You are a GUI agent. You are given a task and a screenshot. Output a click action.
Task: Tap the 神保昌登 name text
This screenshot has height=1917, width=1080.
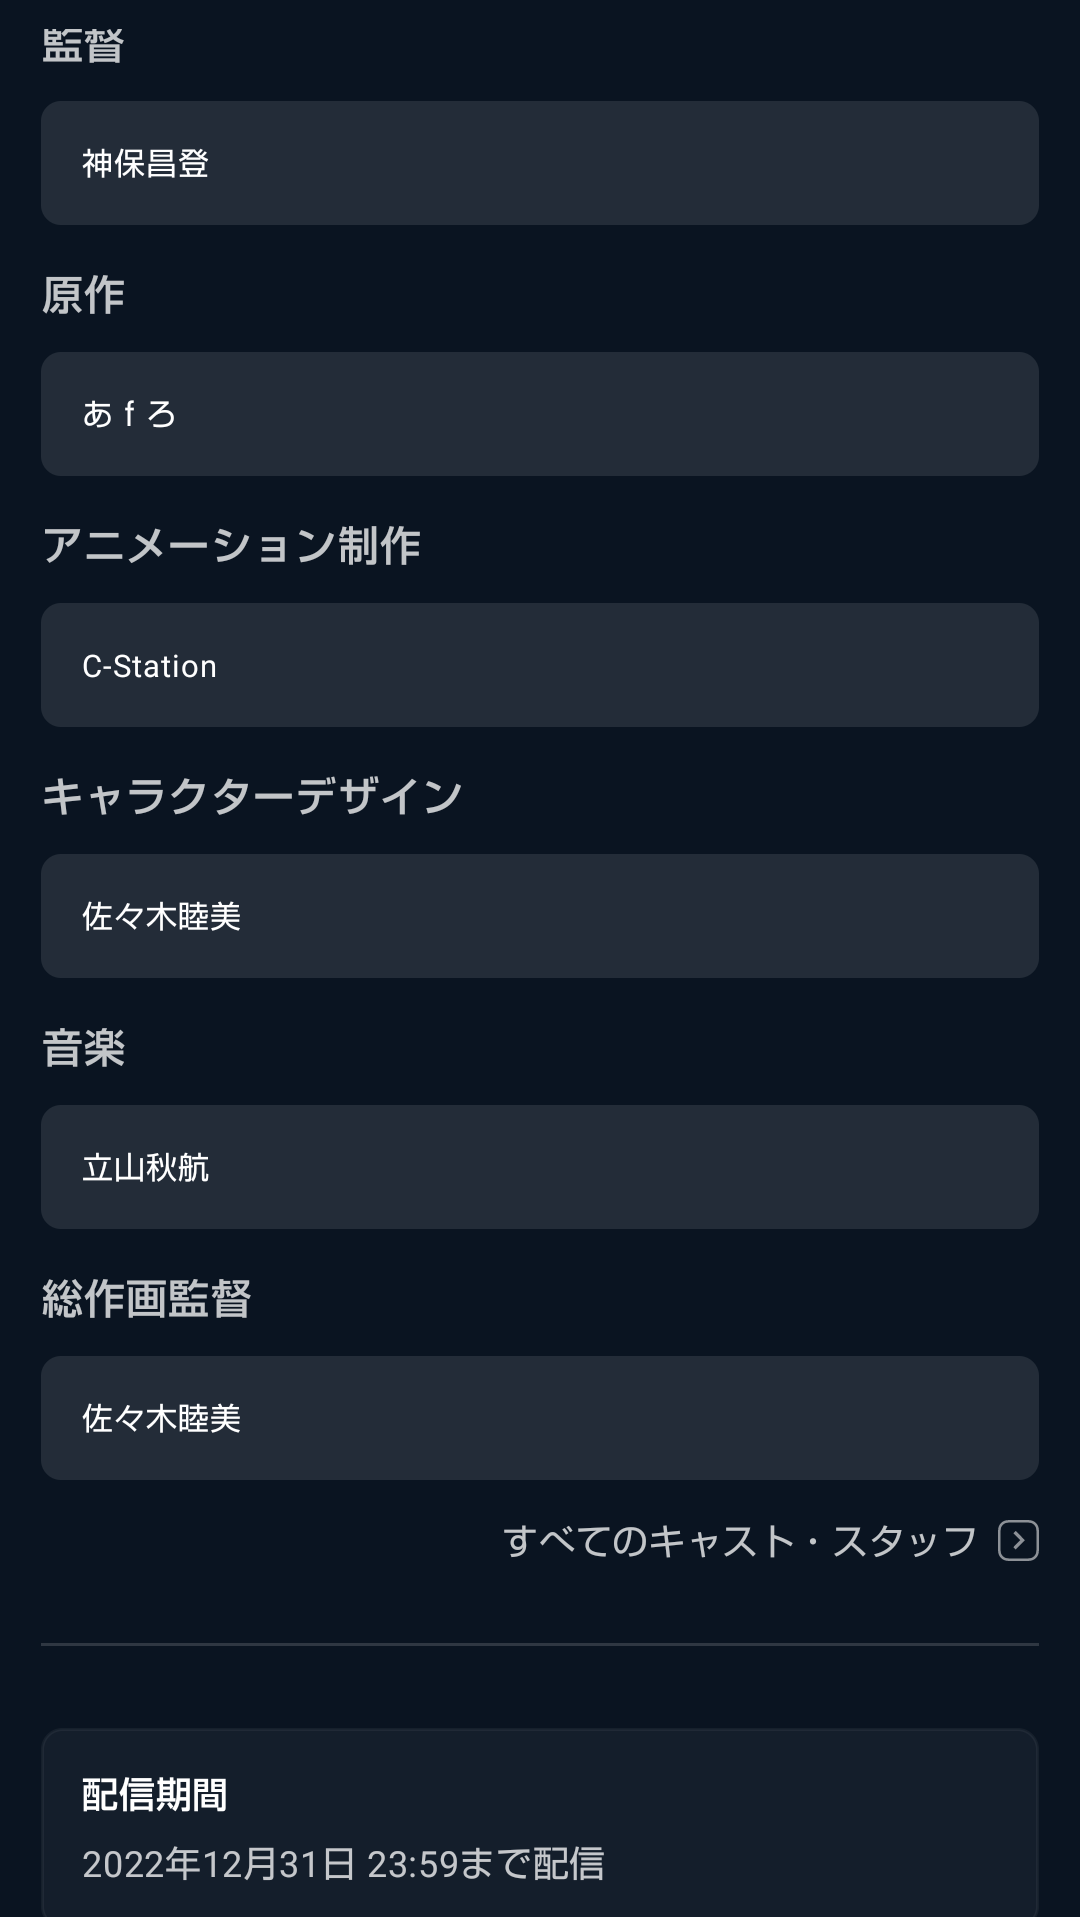[x=145, y=163]
